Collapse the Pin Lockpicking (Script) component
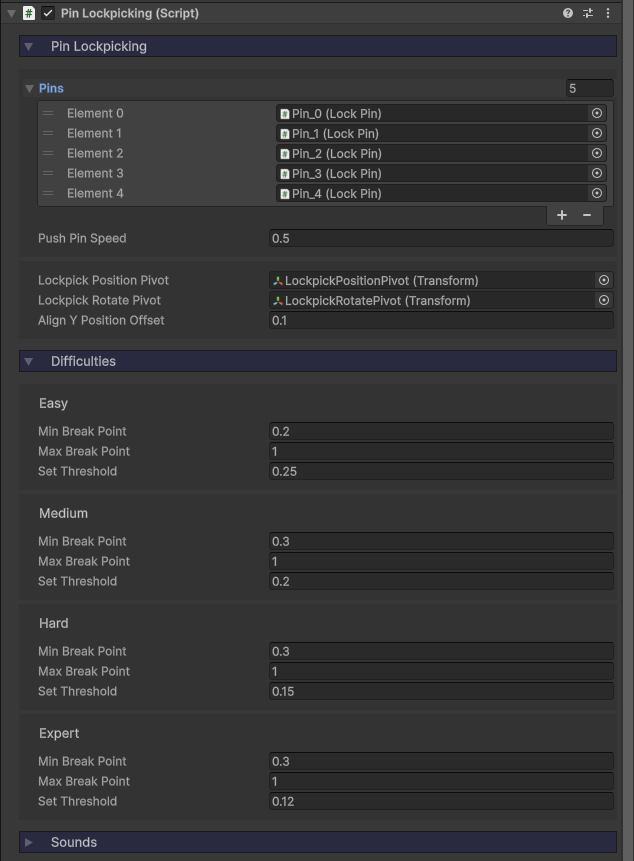This screenshot has height=861, width=634. click(x=12, y=14)
